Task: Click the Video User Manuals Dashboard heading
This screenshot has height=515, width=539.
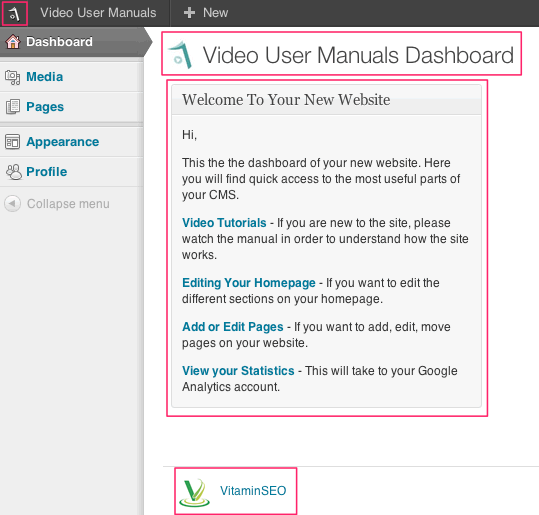Action: tap(358, 55)
